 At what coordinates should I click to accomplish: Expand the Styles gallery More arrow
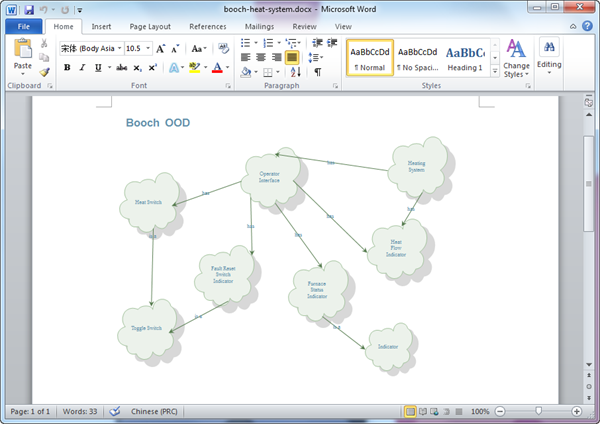(495, 71)
